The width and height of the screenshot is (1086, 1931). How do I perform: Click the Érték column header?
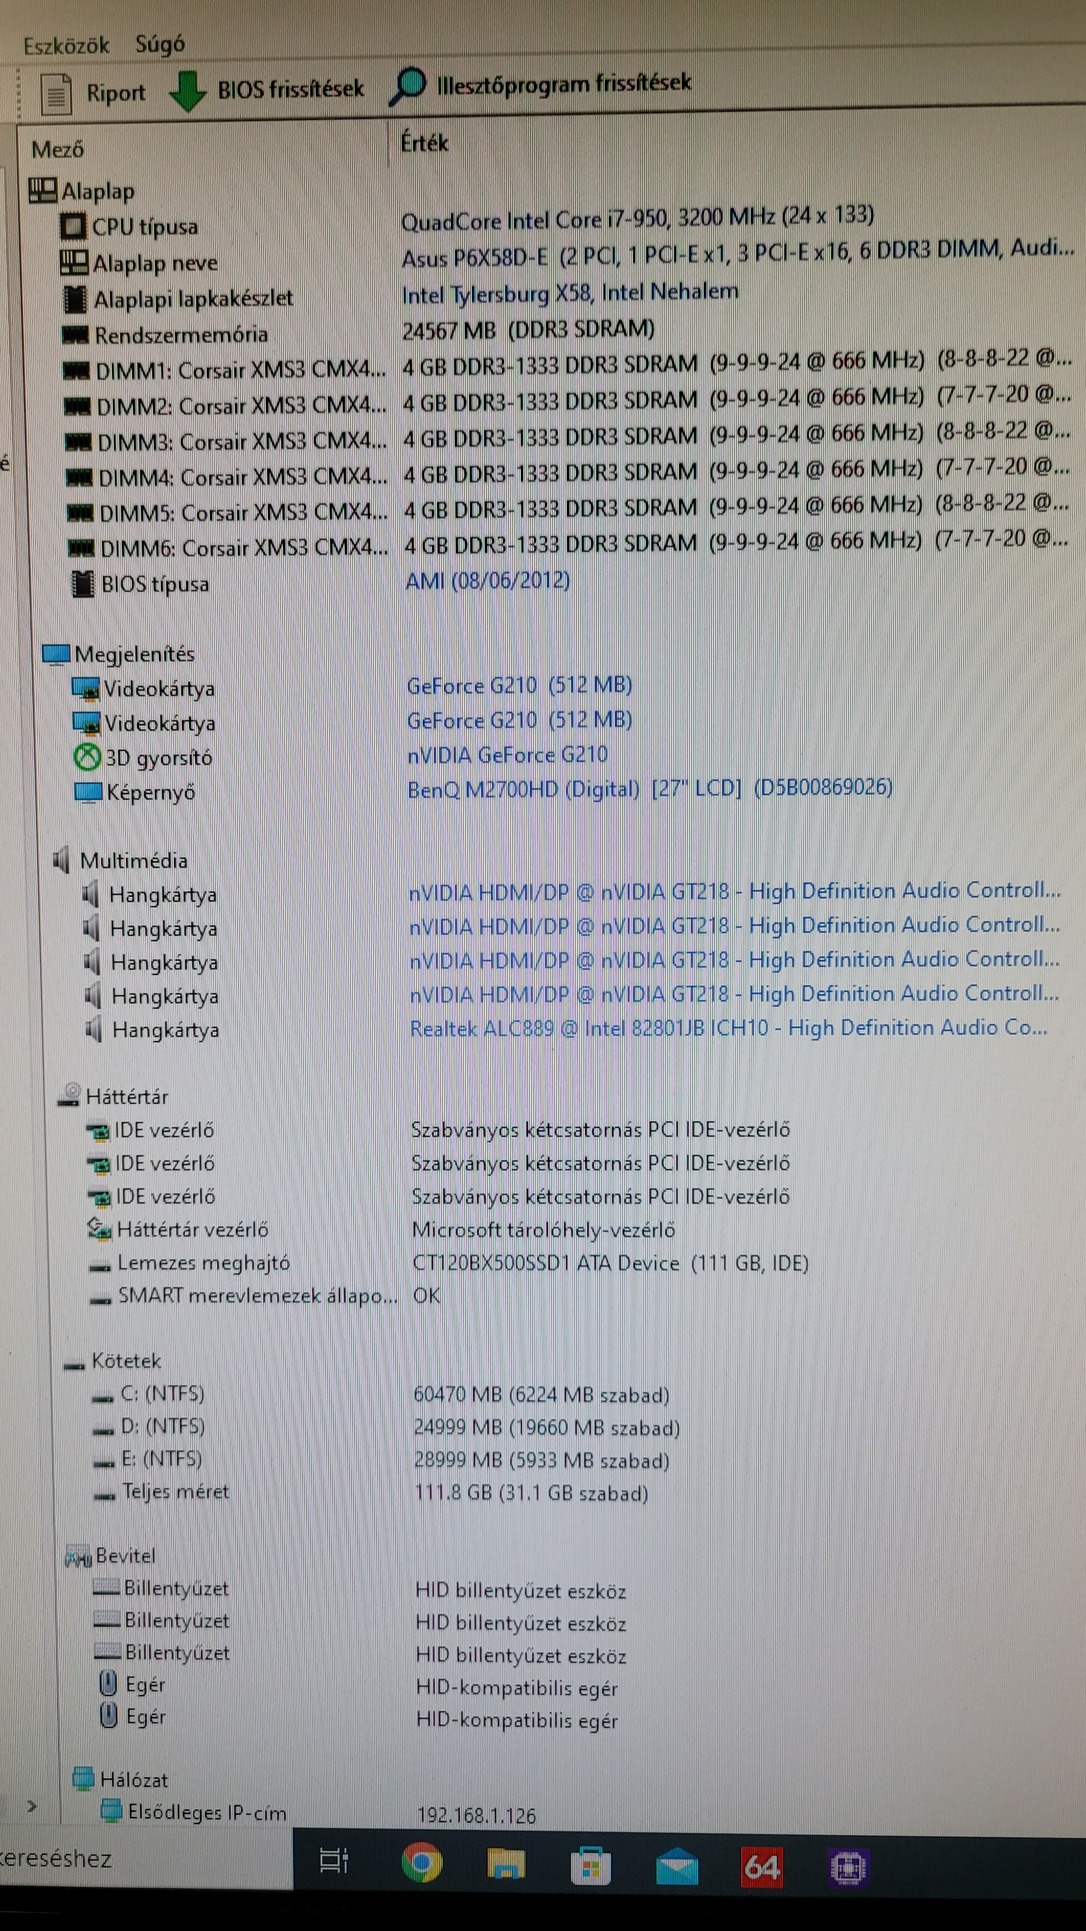(424, 144)
